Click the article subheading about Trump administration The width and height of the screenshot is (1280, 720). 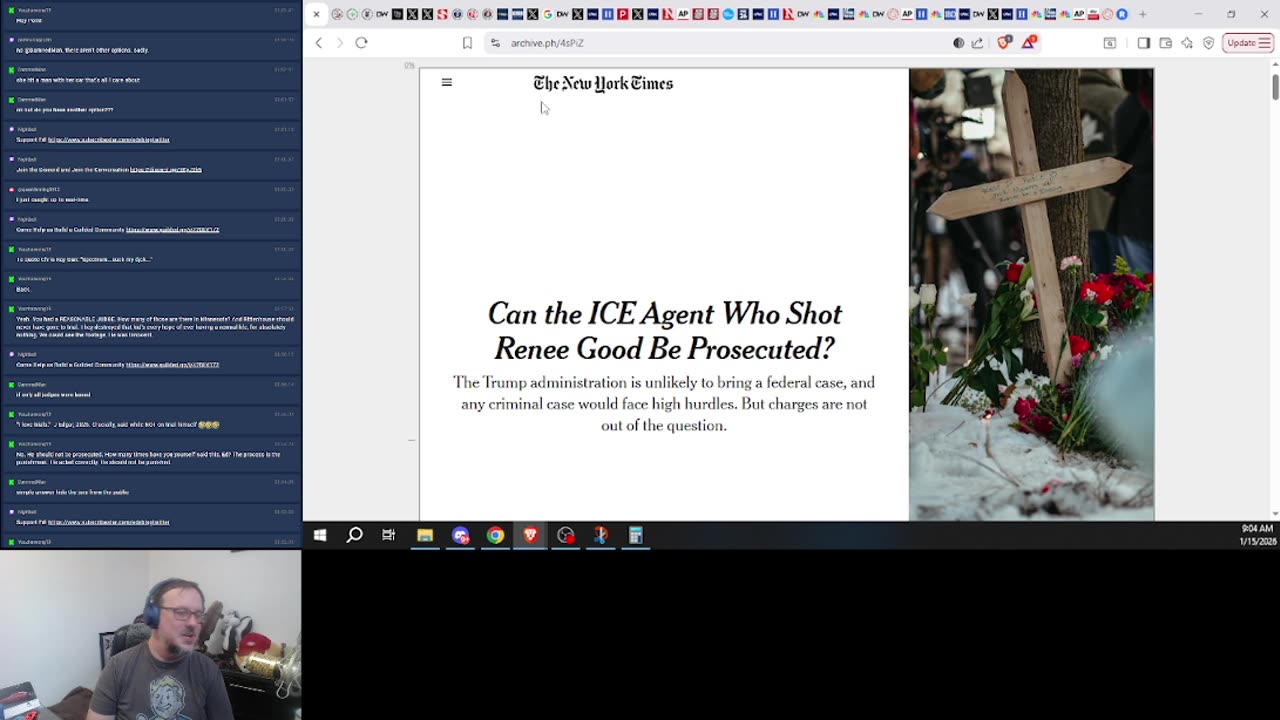click(x=664, y=404)
